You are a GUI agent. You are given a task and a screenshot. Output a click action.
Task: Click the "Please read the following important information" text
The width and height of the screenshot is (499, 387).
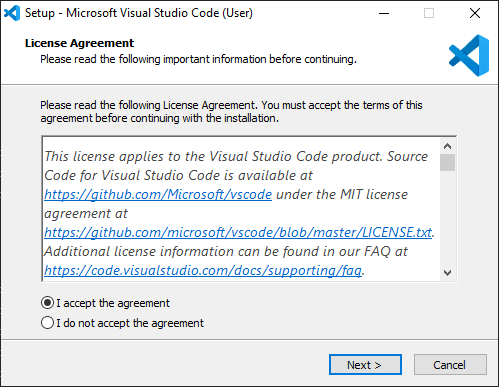198,59
